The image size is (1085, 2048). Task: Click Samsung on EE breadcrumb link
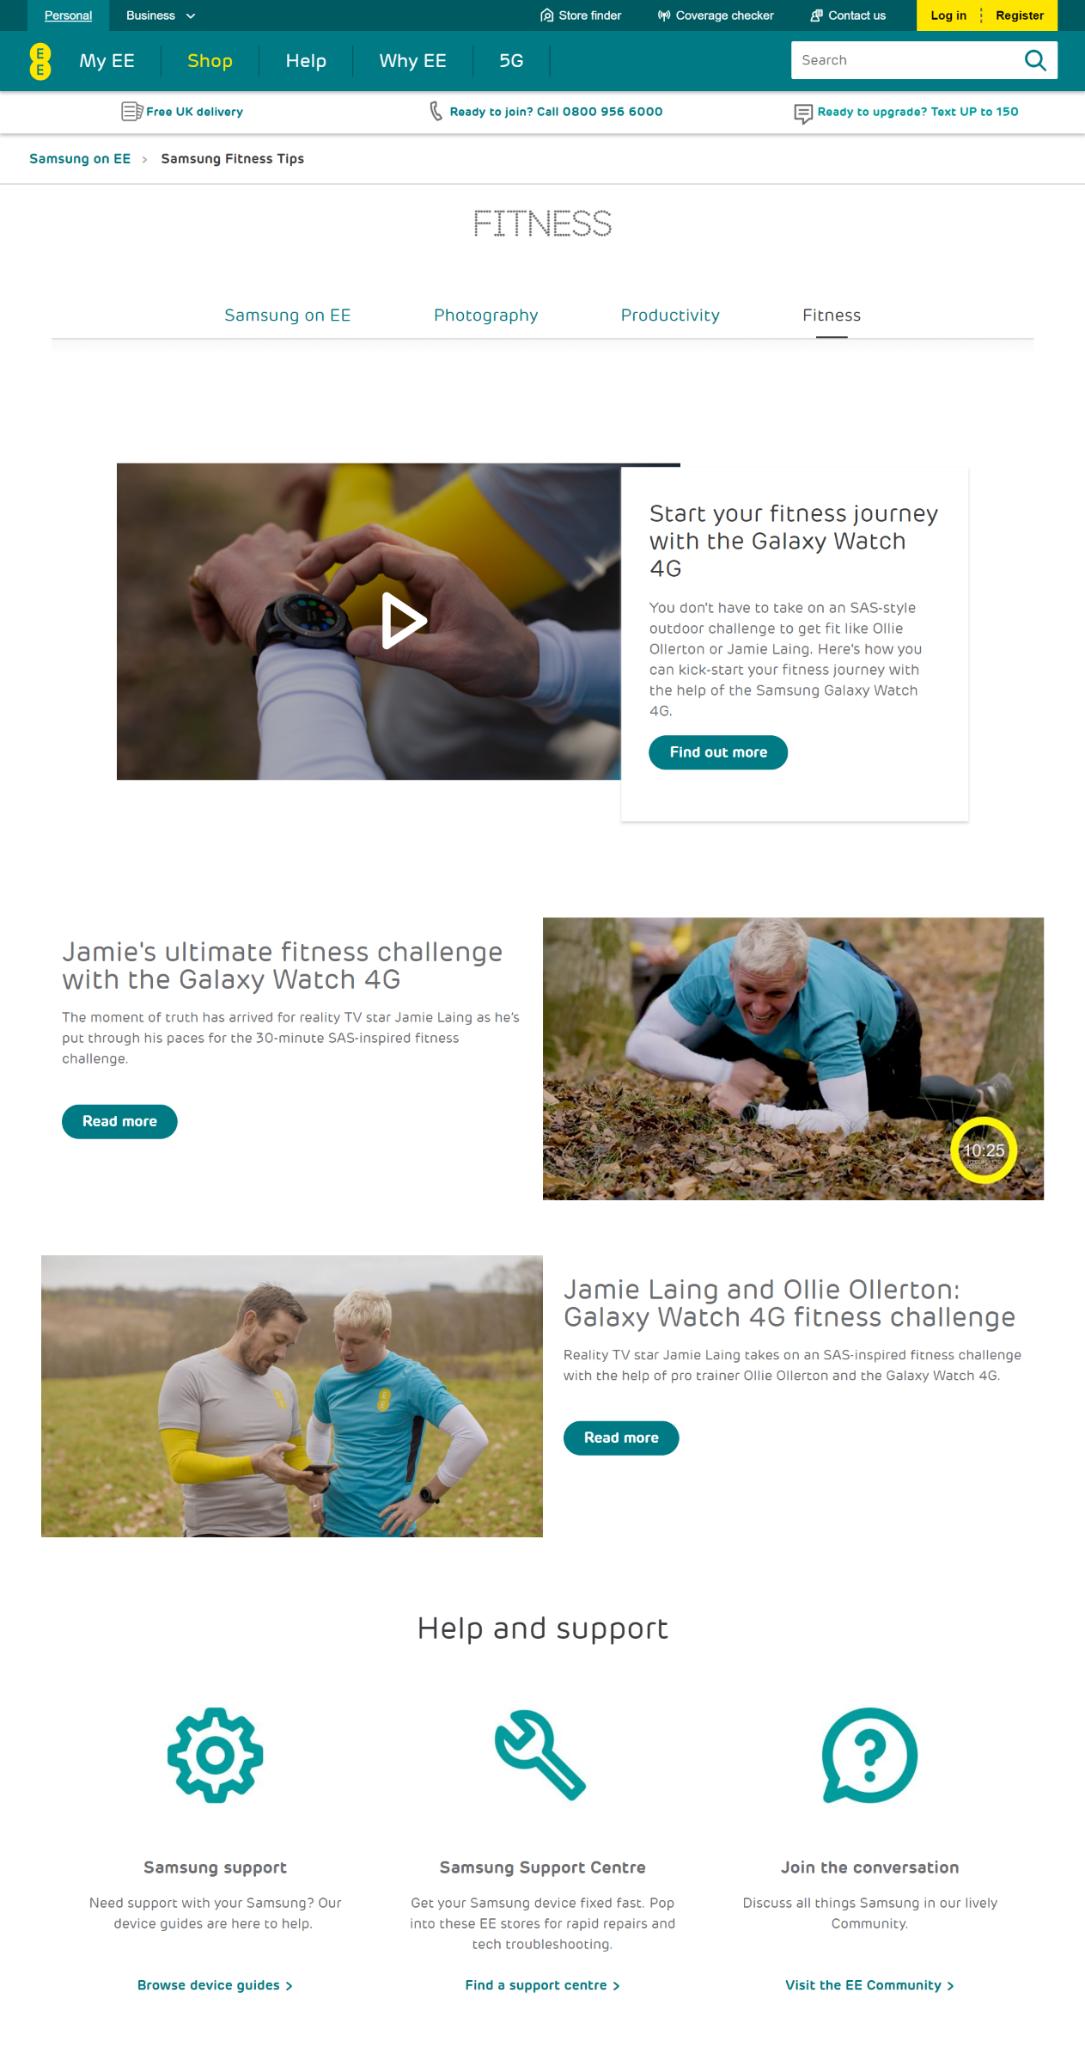point(80,158)
